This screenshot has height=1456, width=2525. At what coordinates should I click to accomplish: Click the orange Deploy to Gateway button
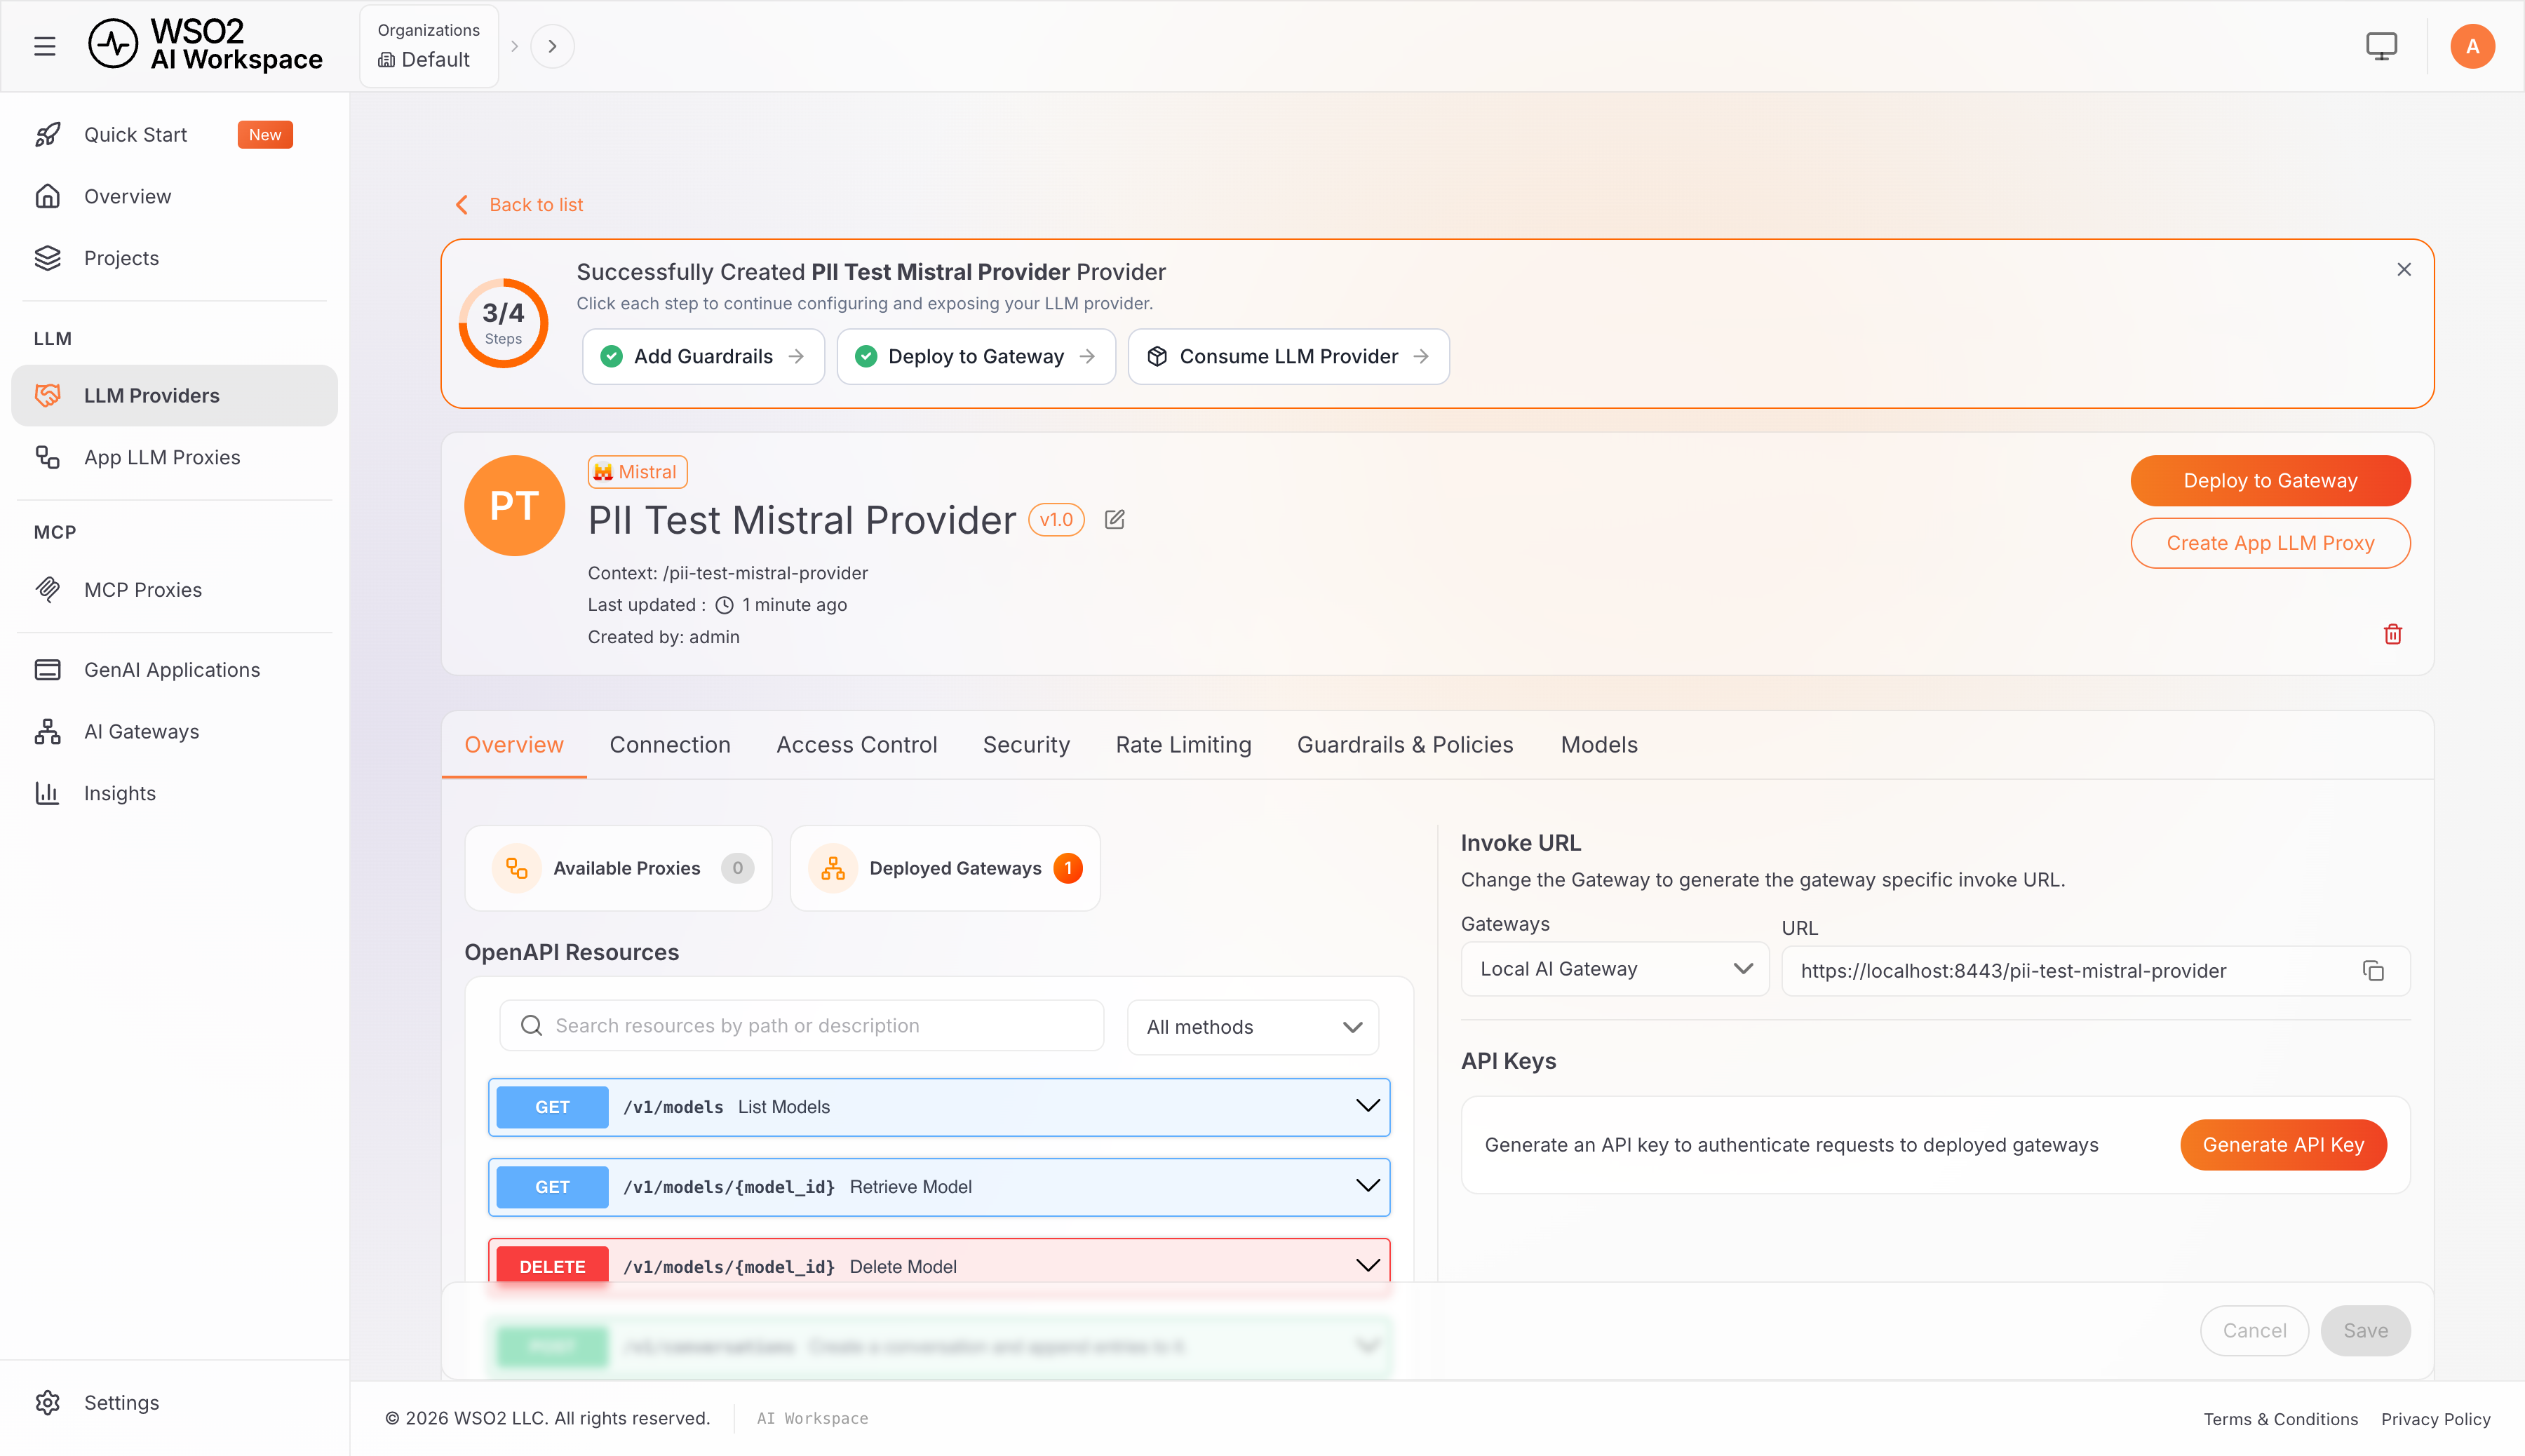[x=2270, y=480]
